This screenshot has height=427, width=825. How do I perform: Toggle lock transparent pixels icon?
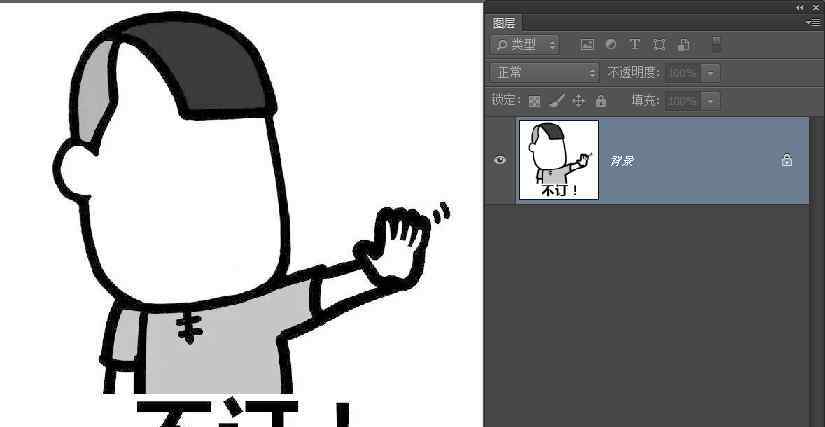click(x=534, y=101)
